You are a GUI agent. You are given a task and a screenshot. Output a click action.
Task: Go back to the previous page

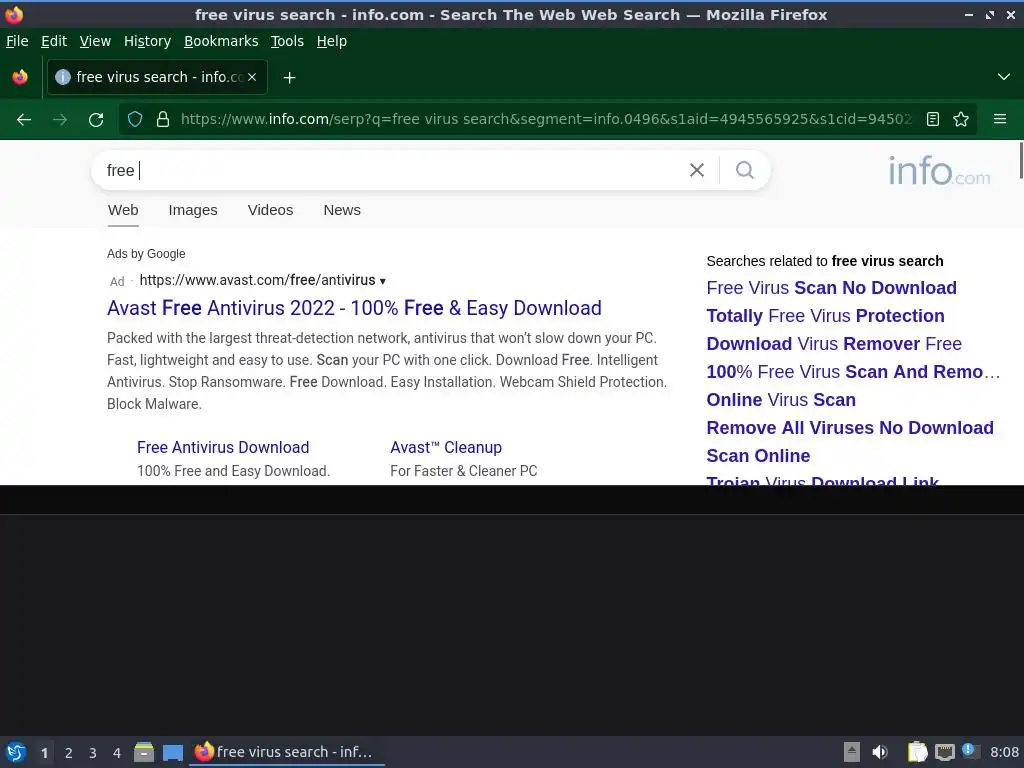(x=24, y=120)
